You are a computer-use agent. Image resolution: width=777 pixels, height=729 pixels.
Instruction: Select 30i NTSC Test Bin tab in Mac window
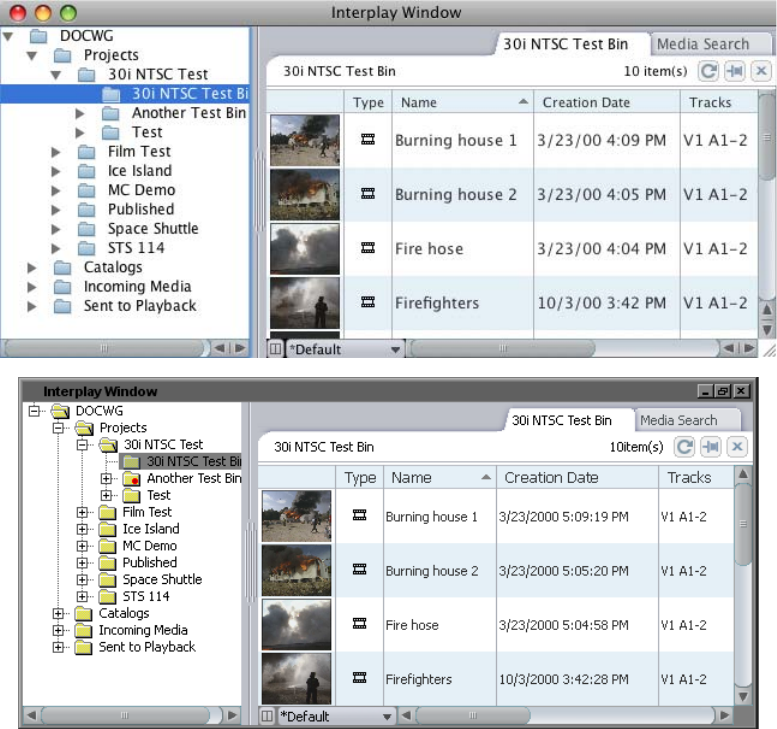[570, 44]
